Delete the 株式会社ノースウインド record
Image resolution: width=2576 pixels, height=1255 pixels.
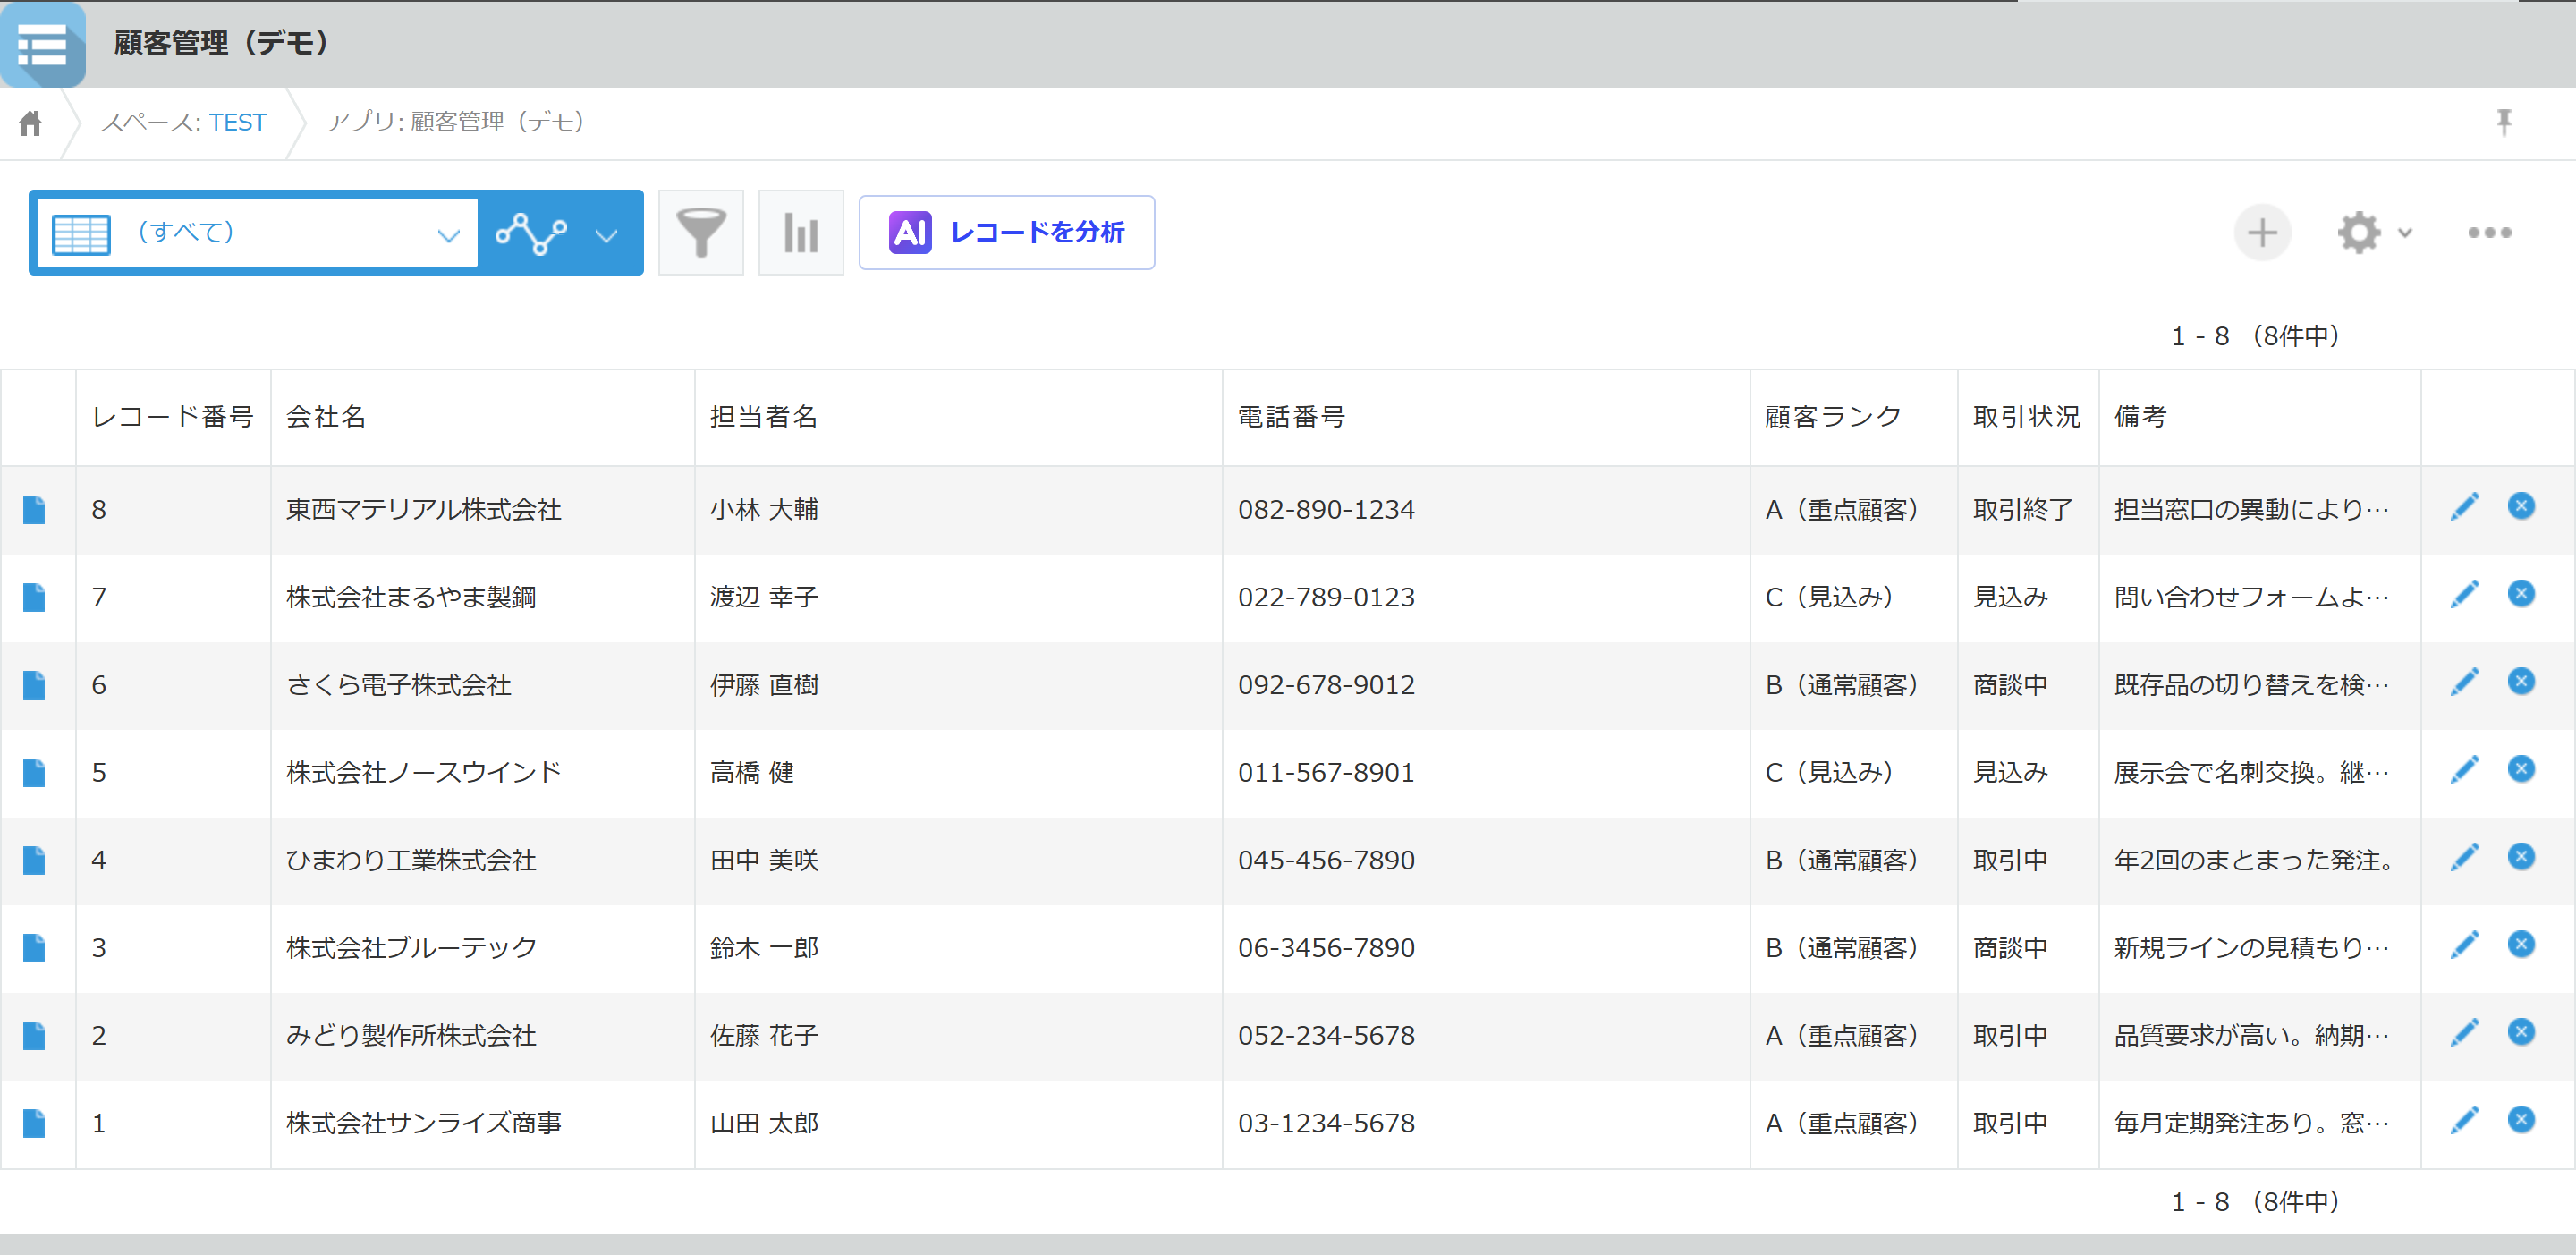click(x=2521, y=769)
